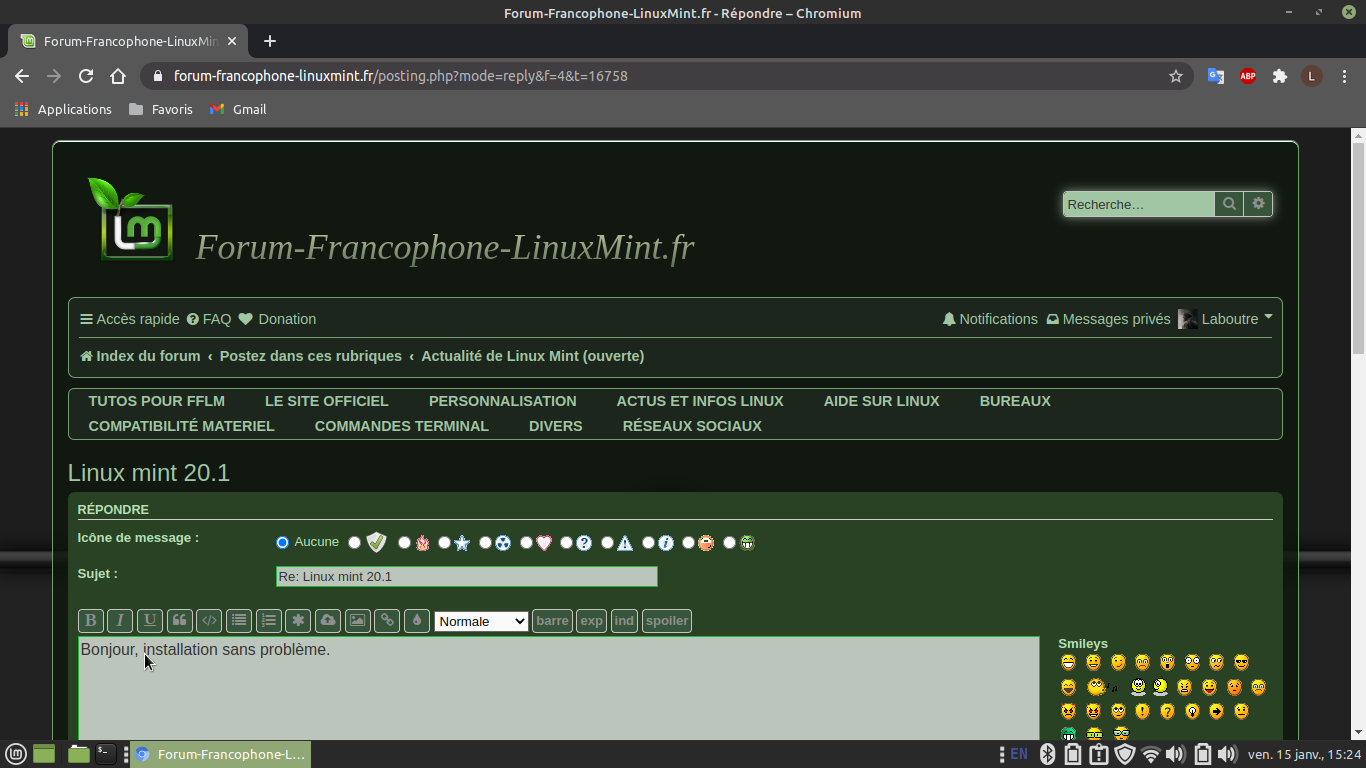Open the 'LE SITE OFFICIEL' menu
The height and width of the screenshot is (768, 1366).
(327, 401)
